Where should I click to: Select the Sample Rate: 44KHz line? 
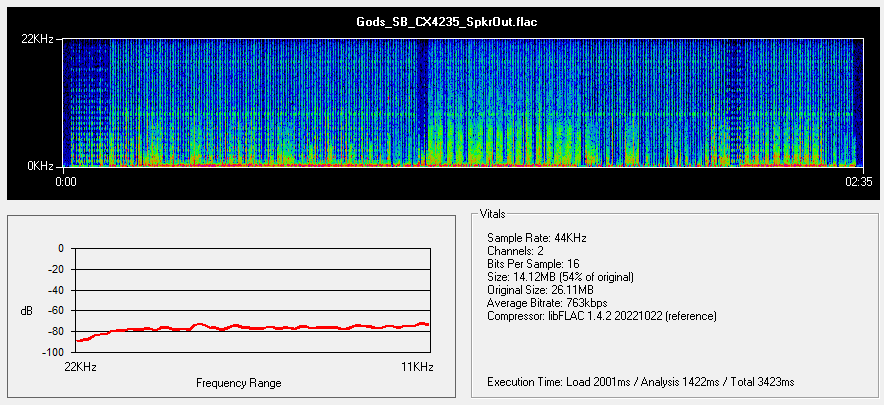pyautogui.click(x=534, y=237)
